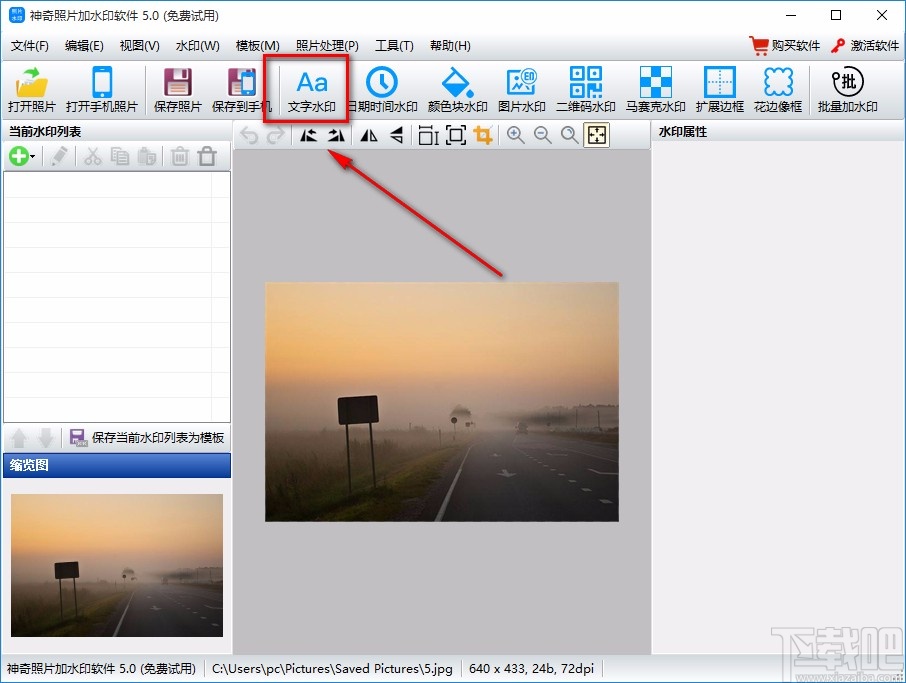906x683 pixels.
Task: Click the grey delete trash icon
Action: click(x=180, y=156)
